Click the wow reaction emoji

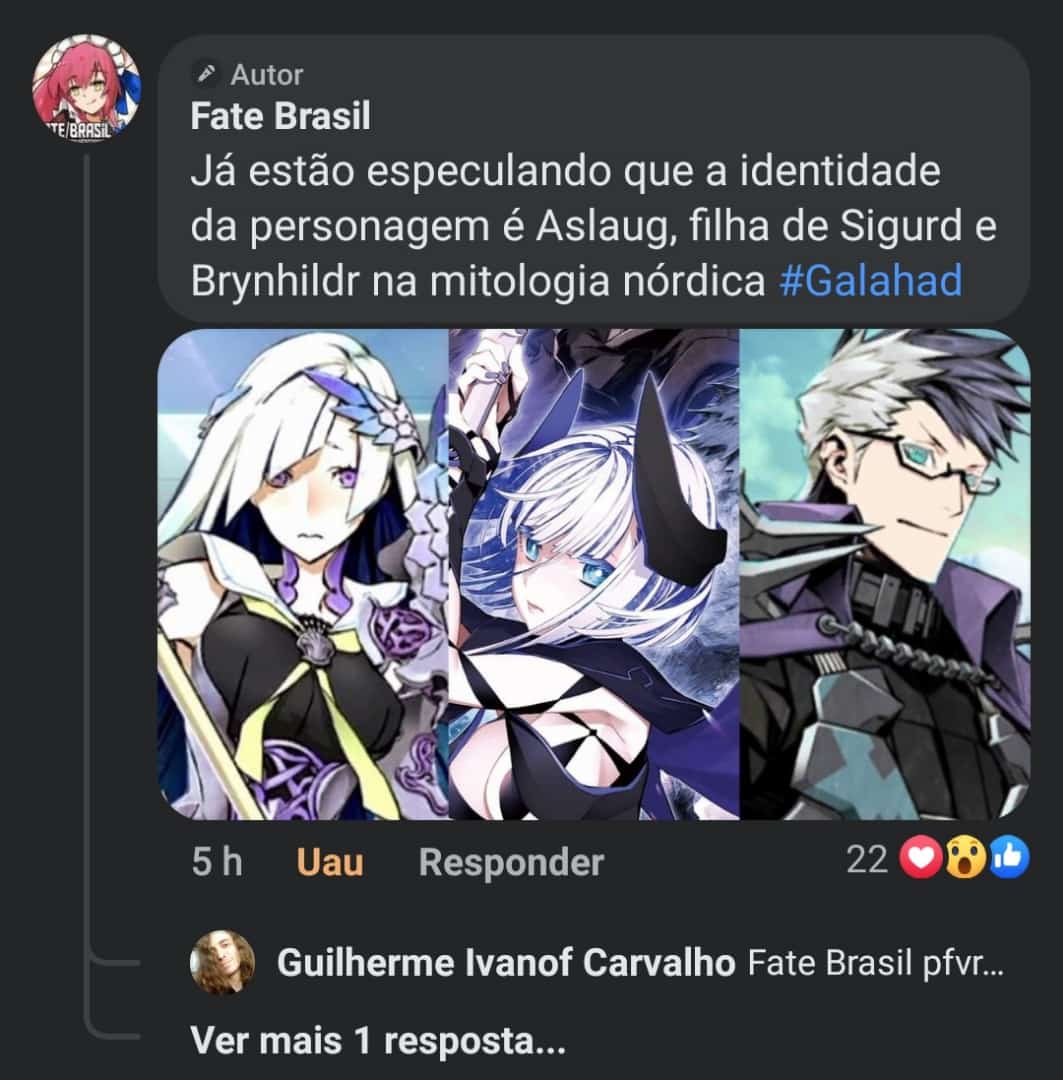click(965, 858)
